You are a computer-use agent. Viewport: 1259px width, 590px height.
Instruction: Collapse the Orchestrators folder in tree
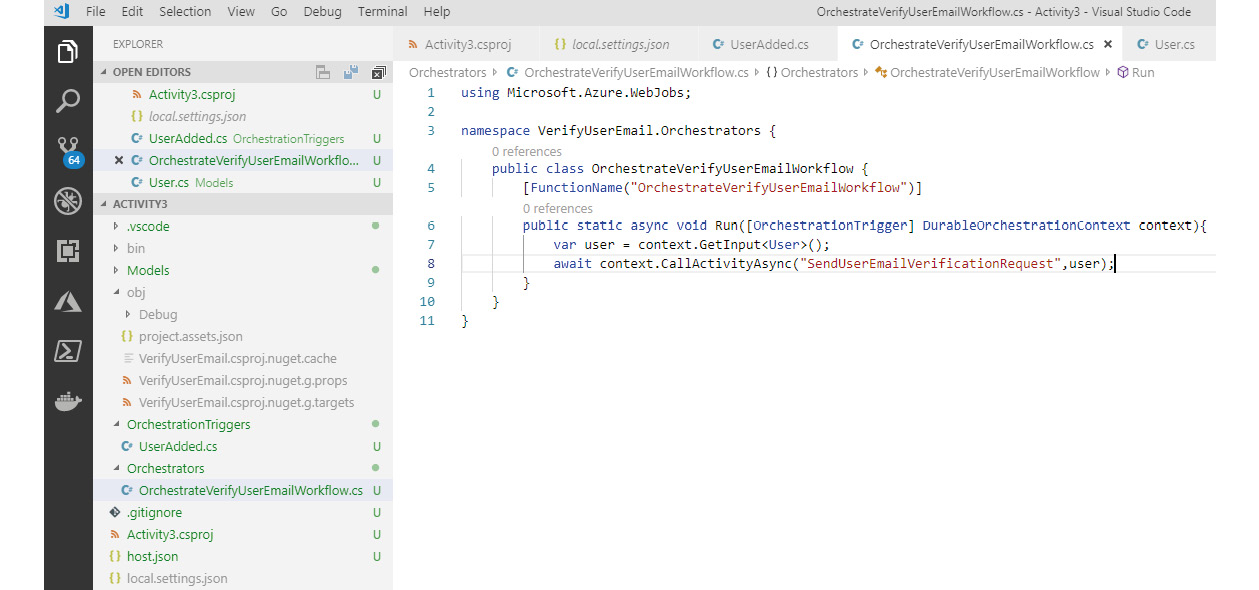click(x=165, y=468)
